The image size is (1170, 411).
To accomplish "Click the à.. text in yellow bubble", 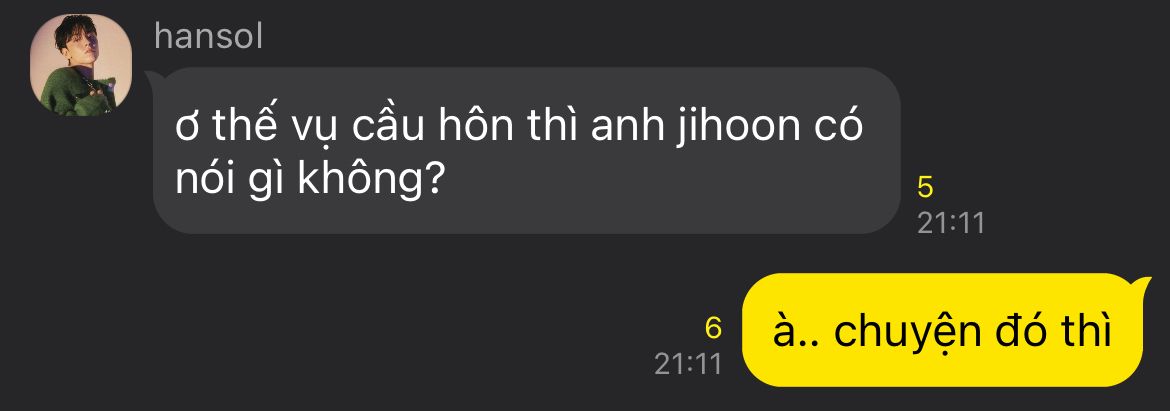I will (x=796, y=334).
